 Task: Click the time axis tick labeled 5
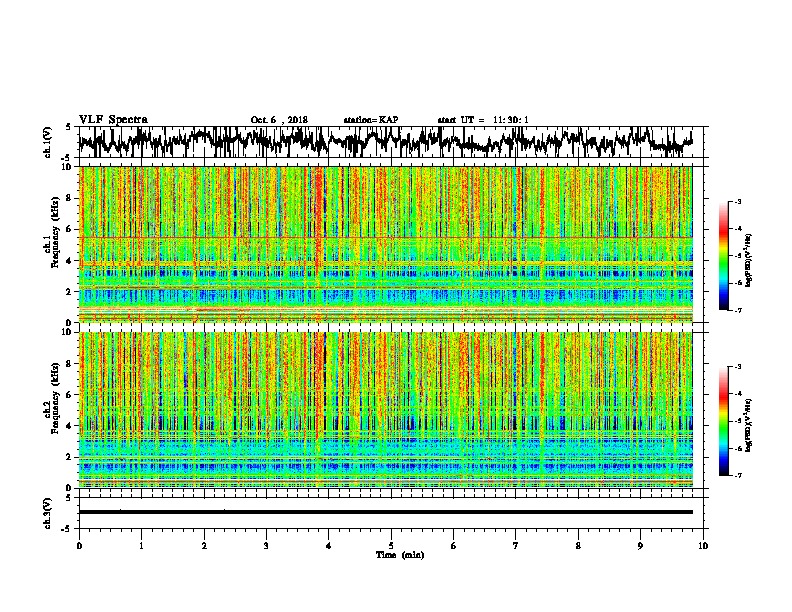pos(391,545)
